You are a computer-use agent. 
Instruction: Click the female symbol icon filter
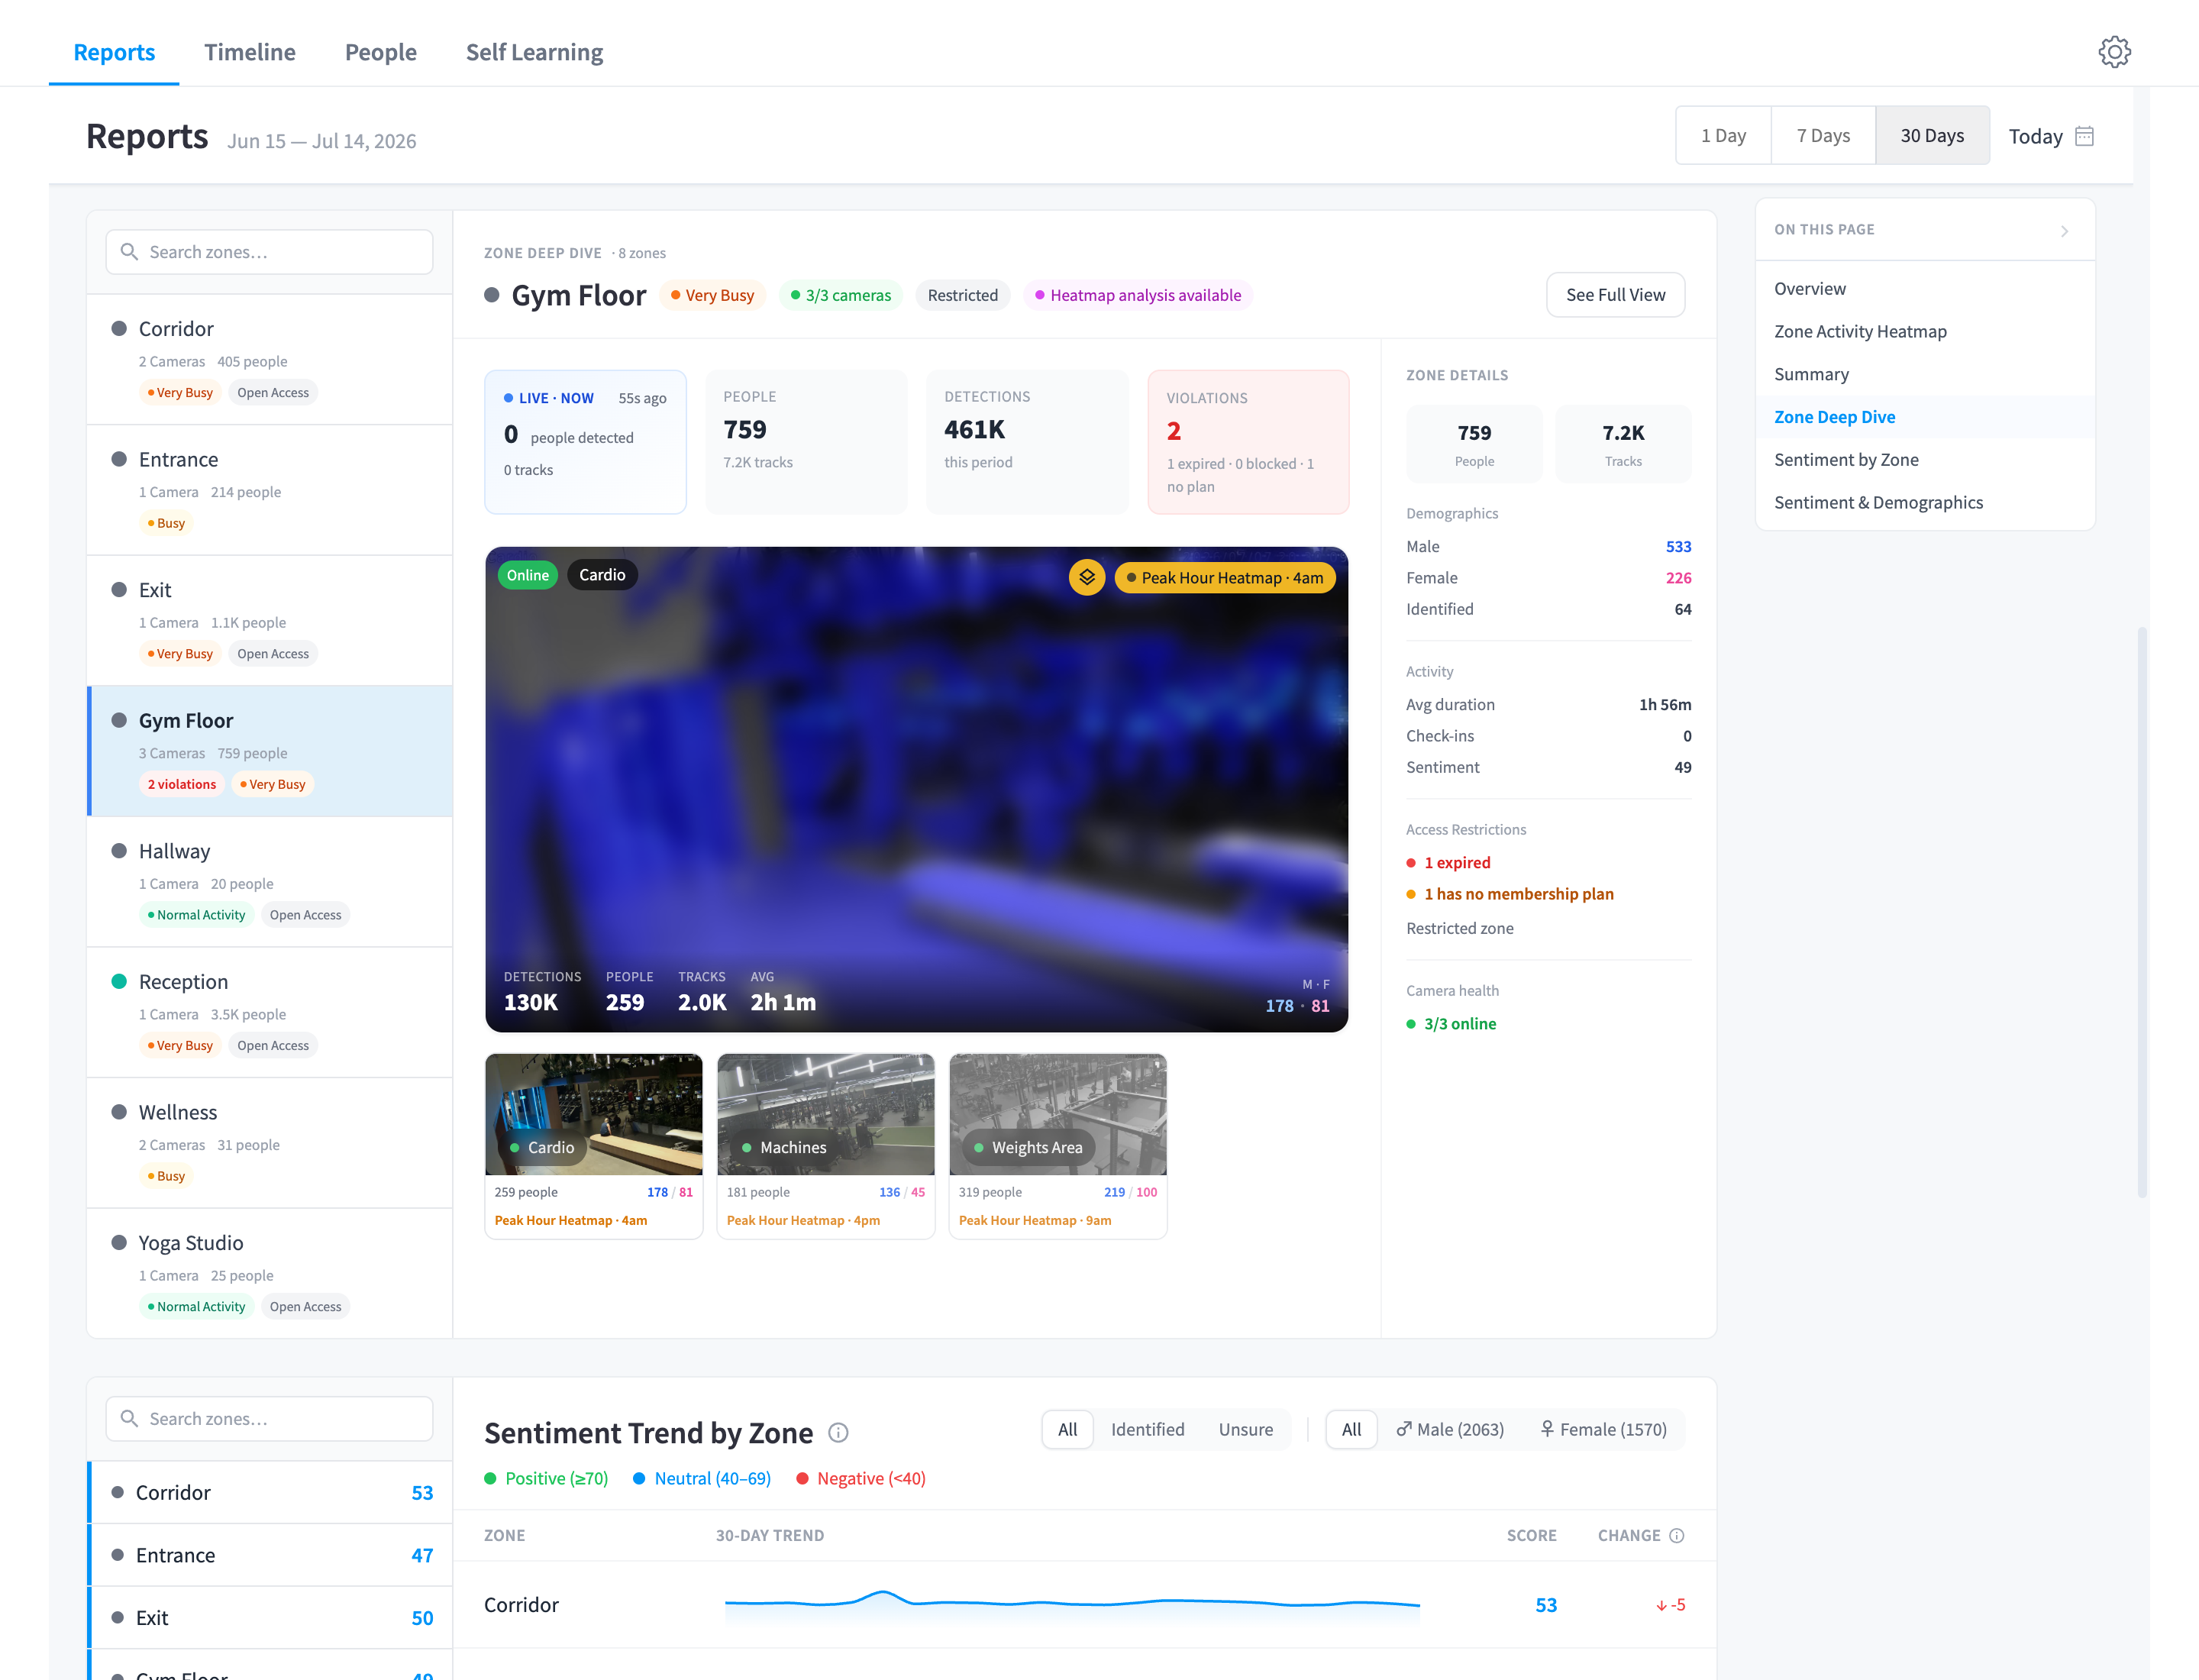(x=1546, y=1429)
